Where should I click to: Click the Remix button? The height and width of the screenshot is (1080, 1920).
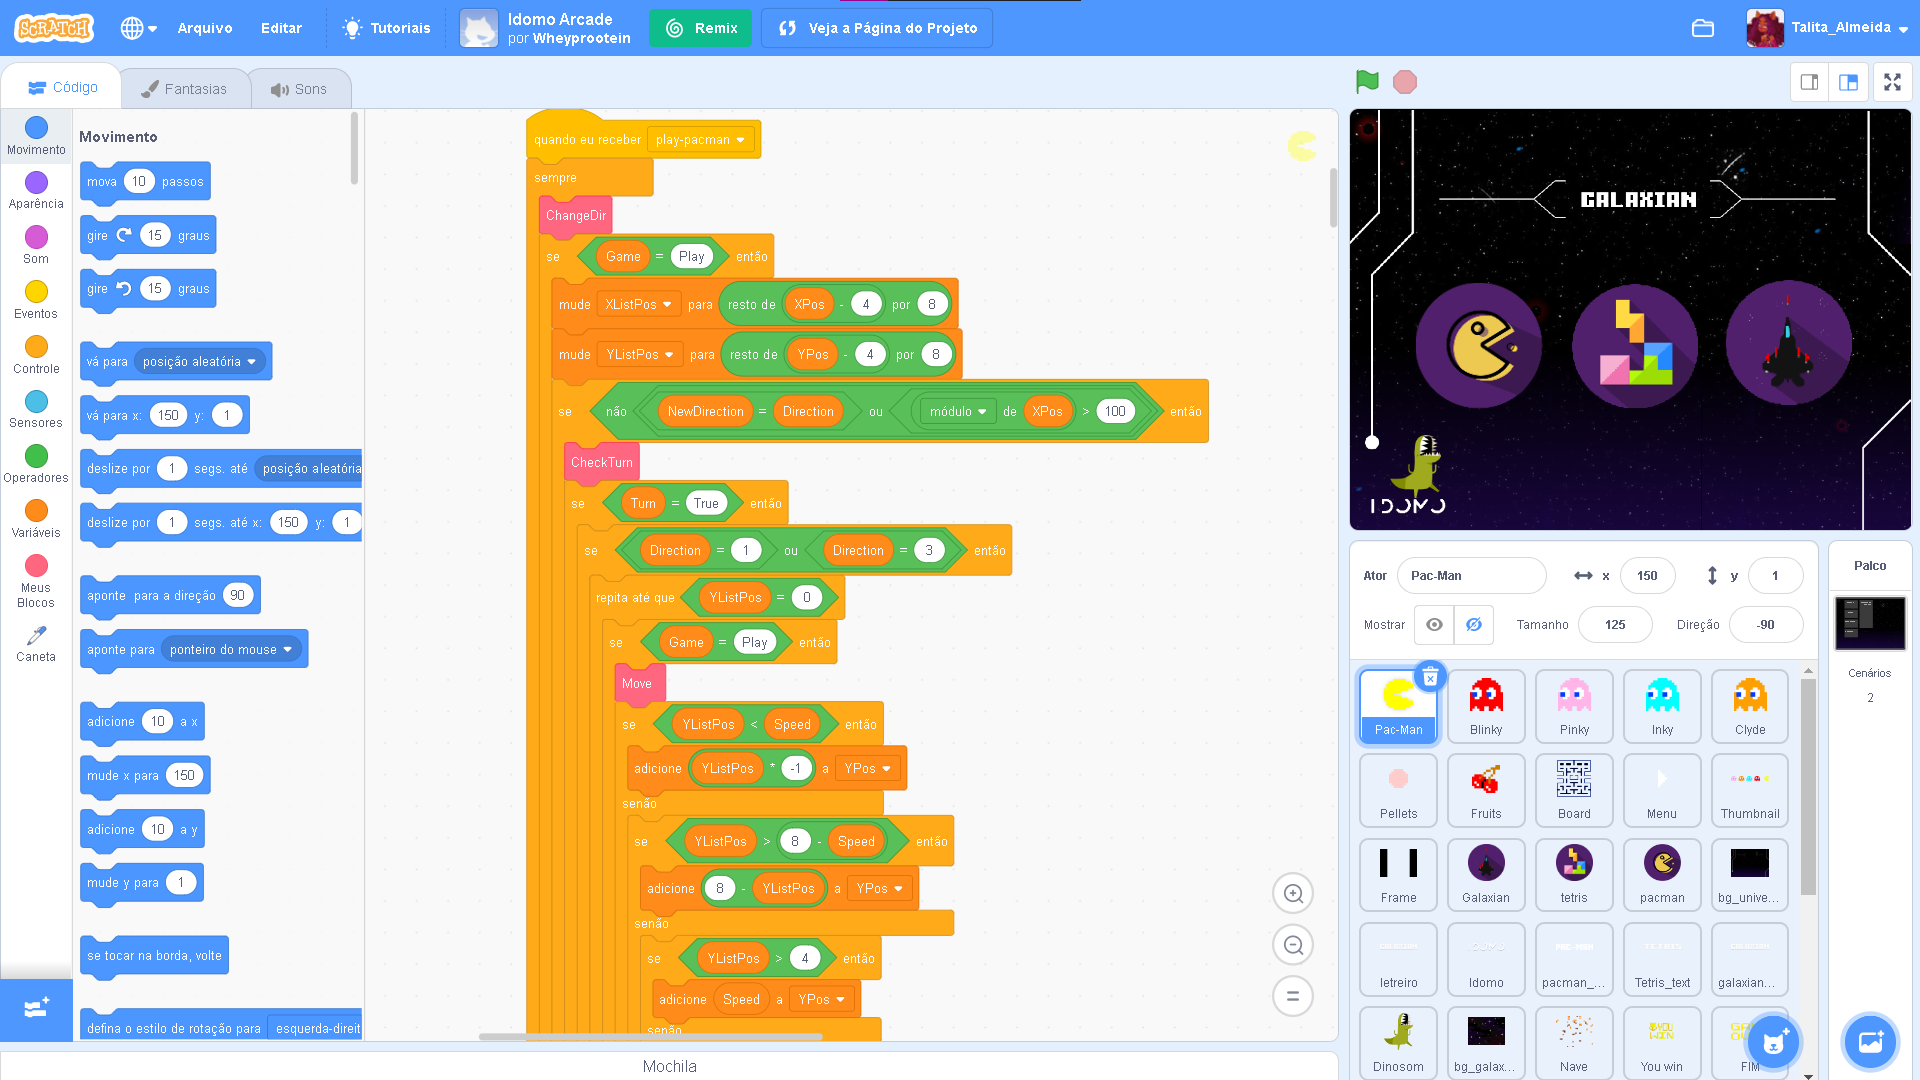pyautogui.click(x=700, y=28)
